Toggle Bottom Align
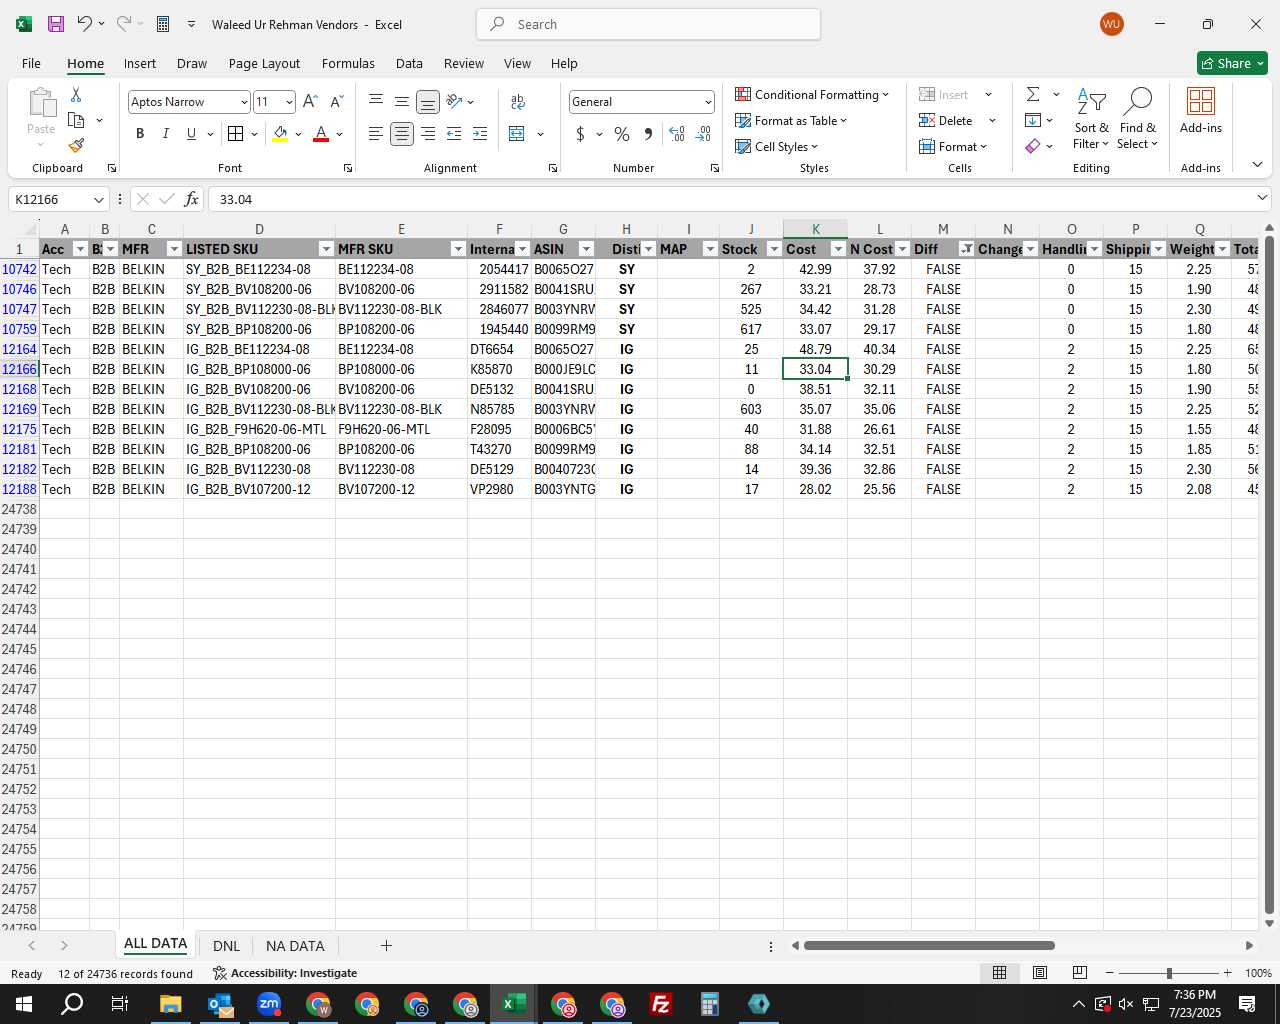The image size is (1280, 1024). 428,102
